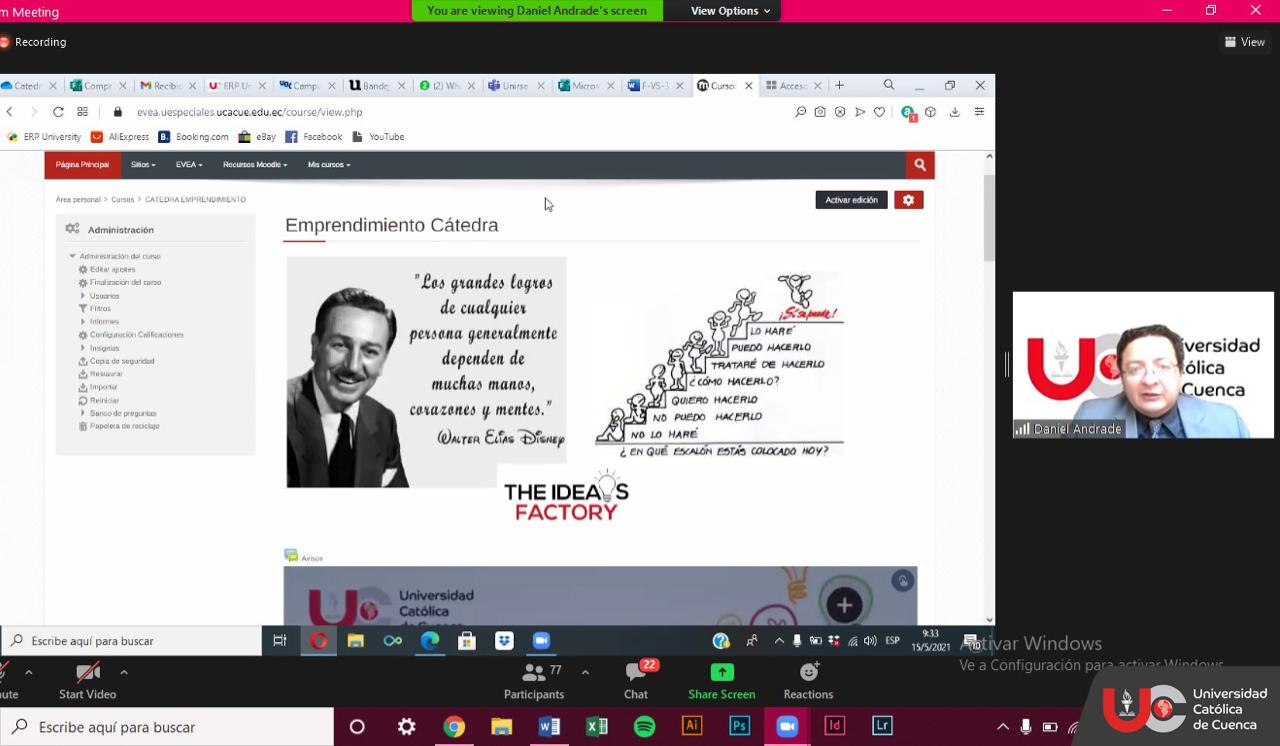Open Finalización del curso
This screenshot has height=746, width=1280.
(x=125, y=283)
